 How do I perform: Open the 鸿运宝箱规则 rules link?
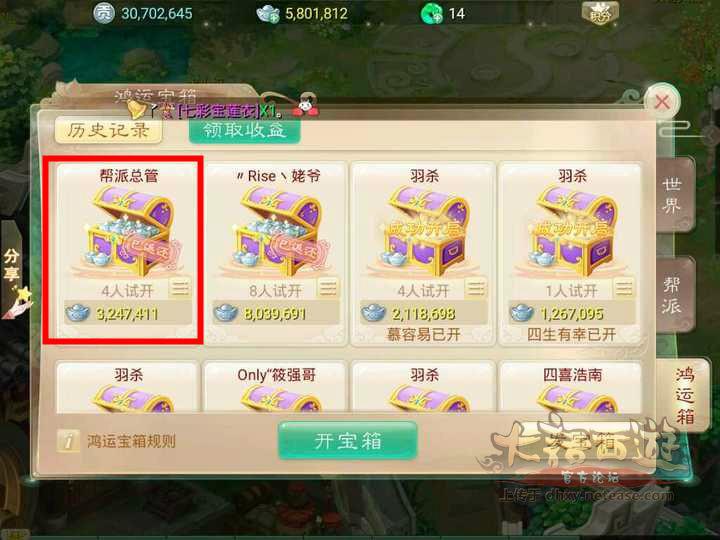pos(131,442)
